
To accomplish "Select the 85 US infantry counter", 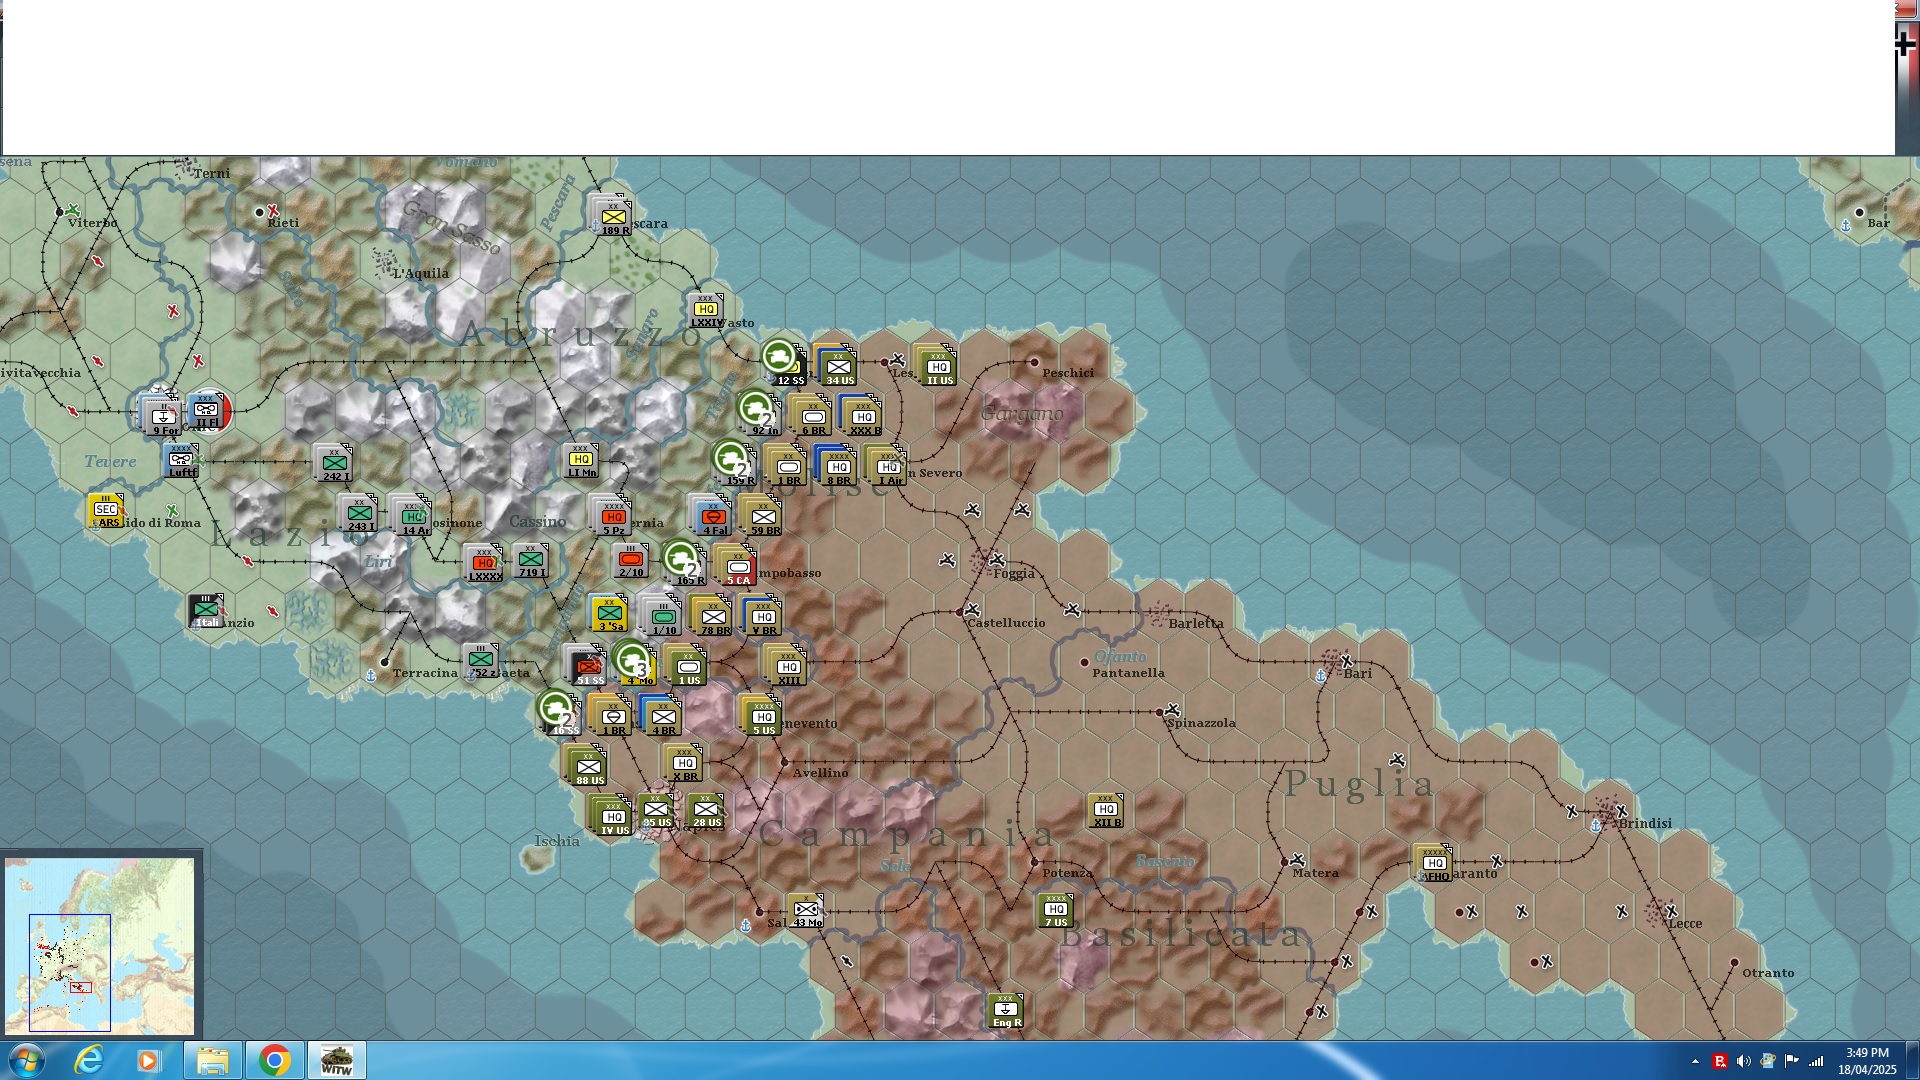I will tap(657, 811).
